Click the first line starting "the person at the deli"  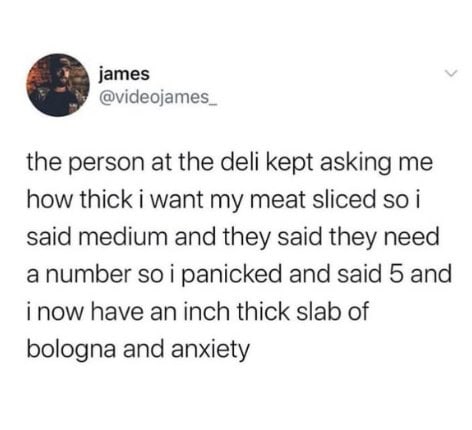coord(229,163)
